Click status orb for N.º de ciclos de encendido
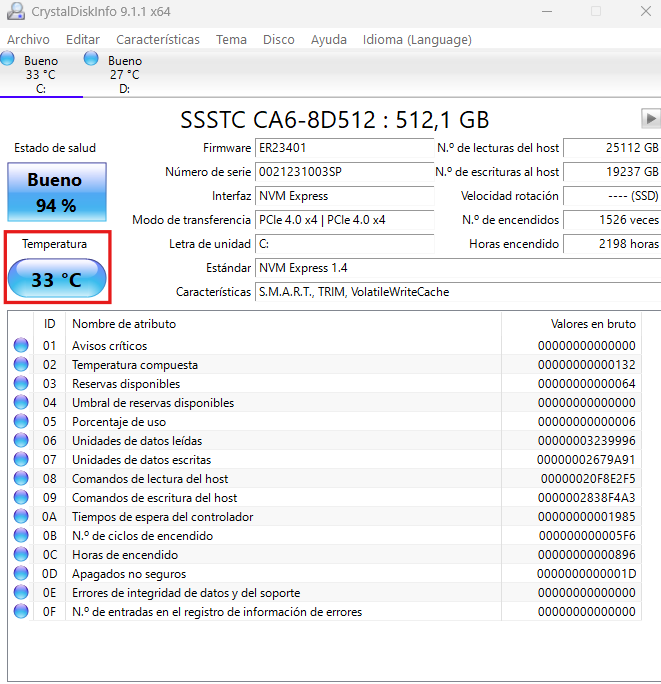Image resolution: width=661 pixels, height=684 pixels. pos(21,535)
